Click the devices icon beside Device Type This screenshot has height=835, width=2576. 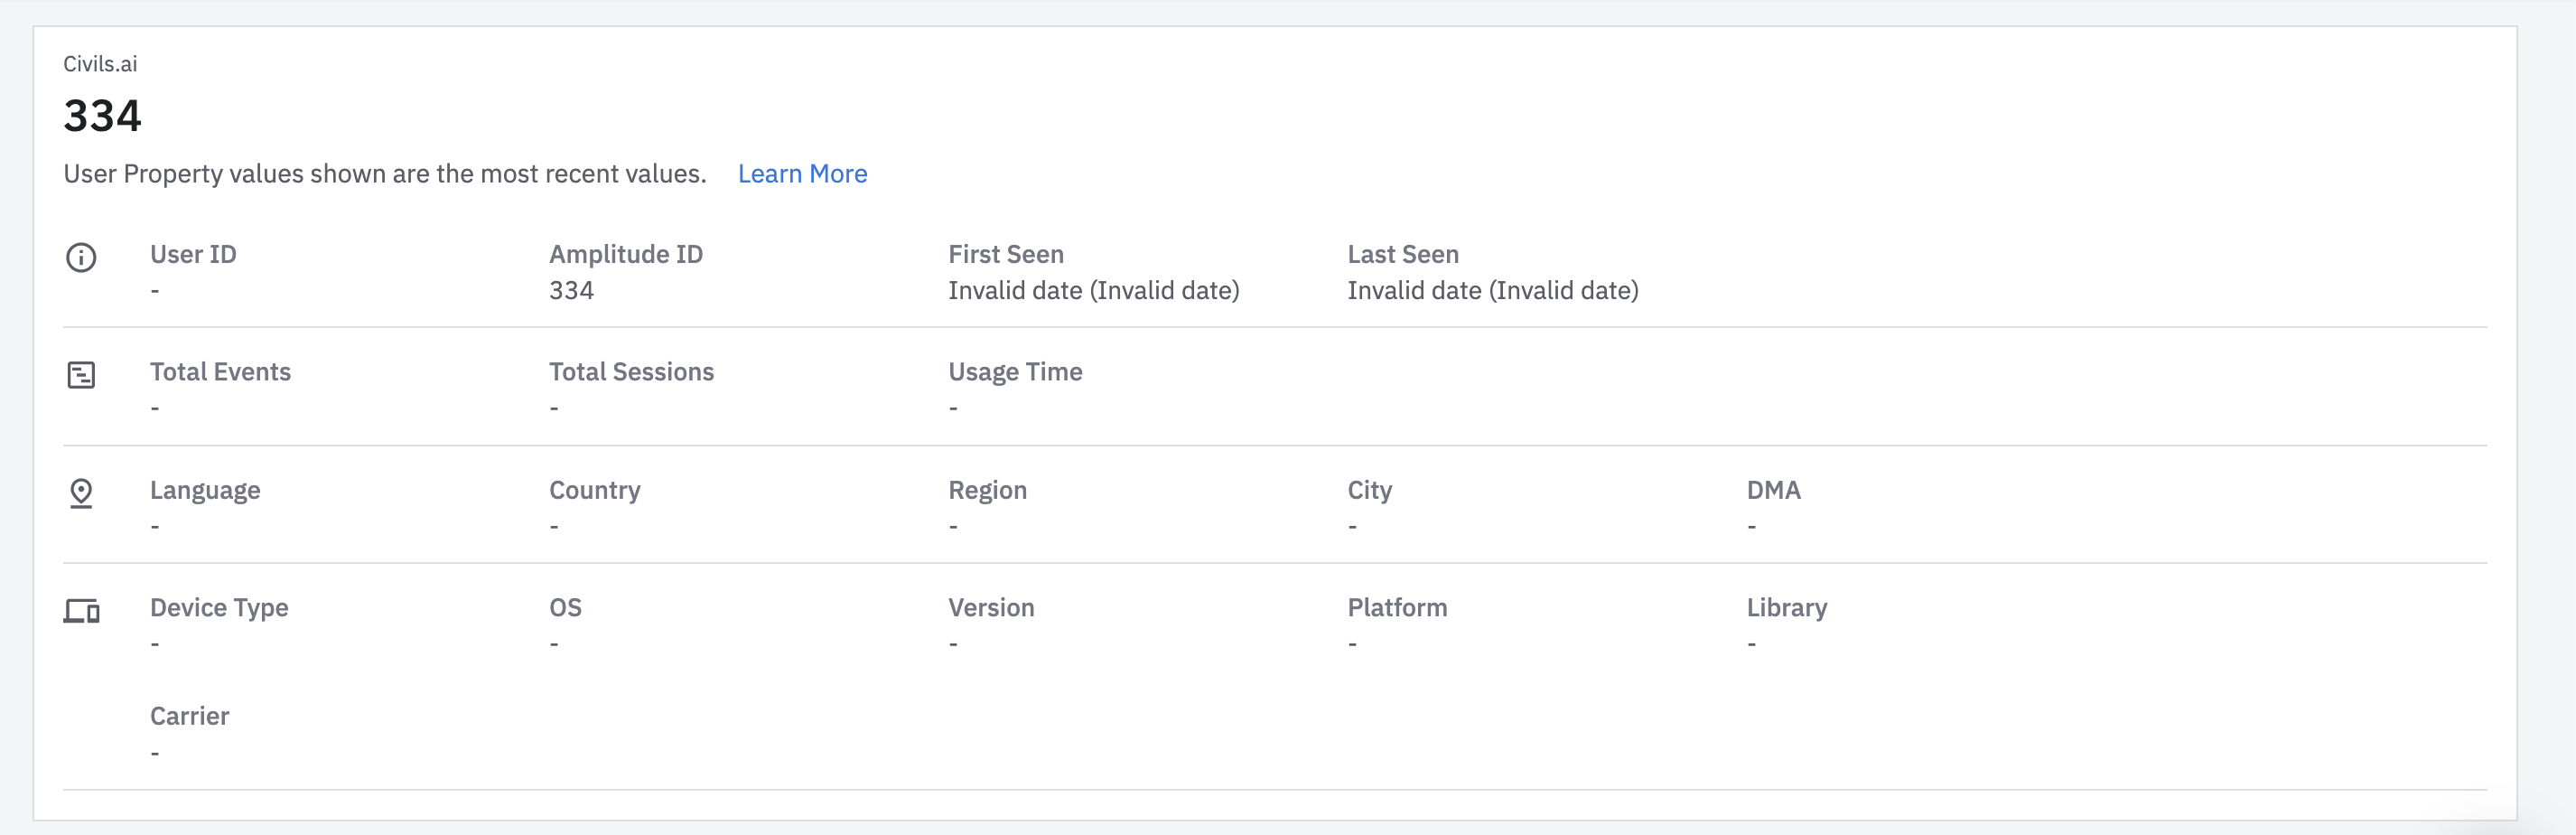tap(81, 611)
